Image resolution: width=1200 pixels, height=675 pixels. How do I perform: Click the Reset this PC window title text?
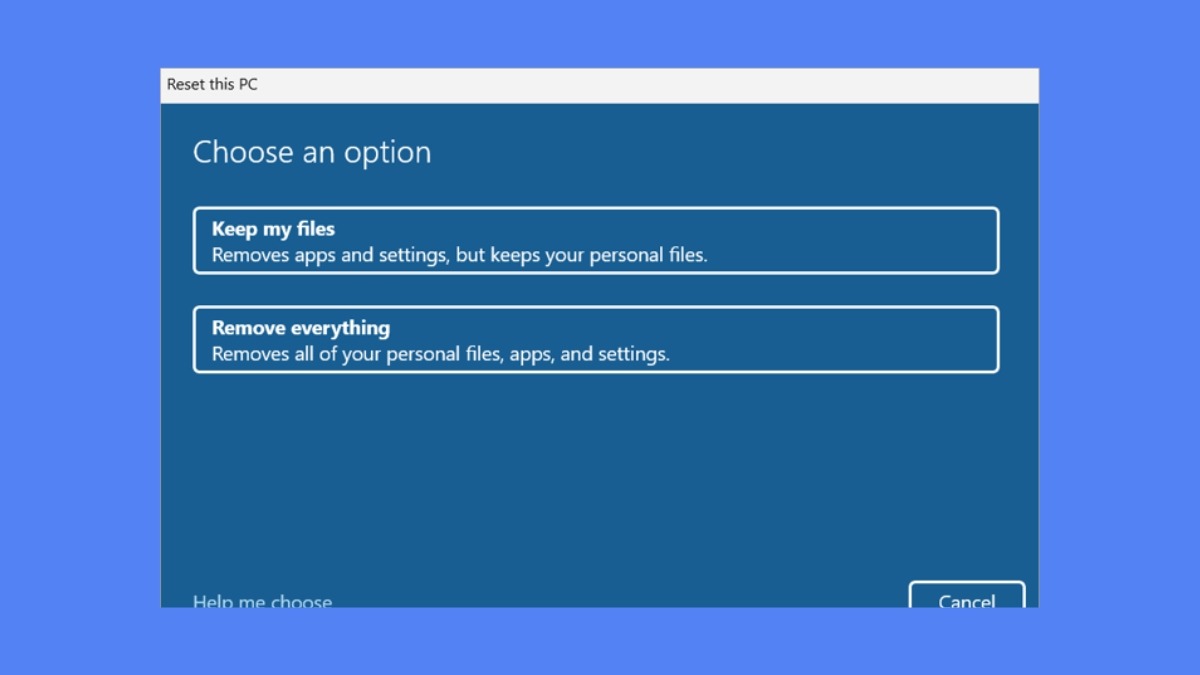pyautogui.click(x=212, y=85)
